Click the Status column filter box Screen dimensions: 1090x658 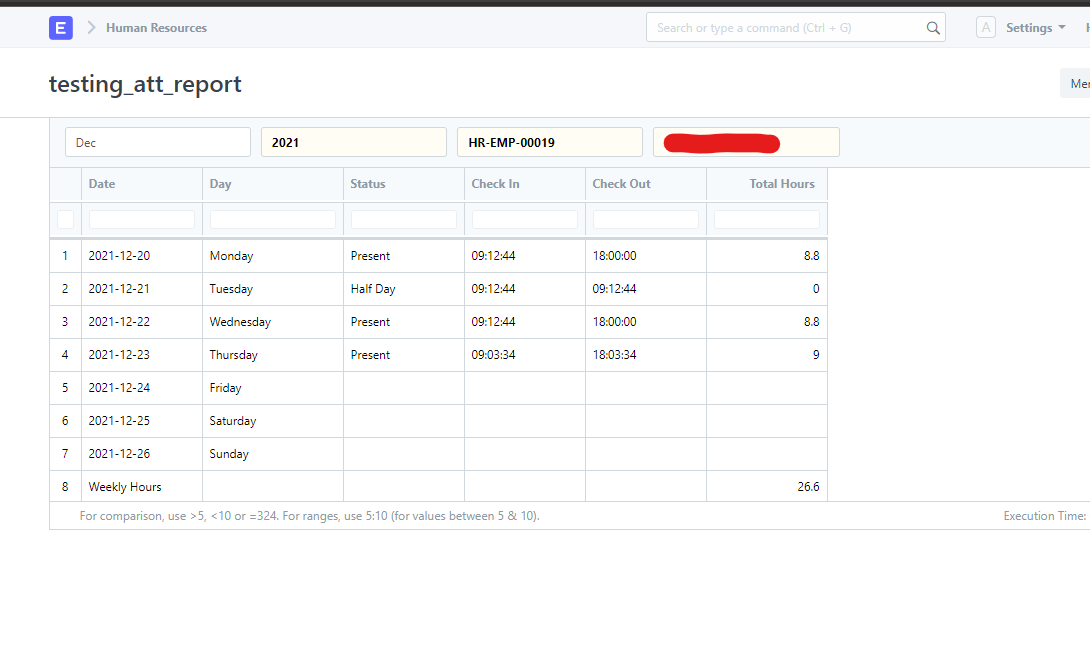(403, 219)
